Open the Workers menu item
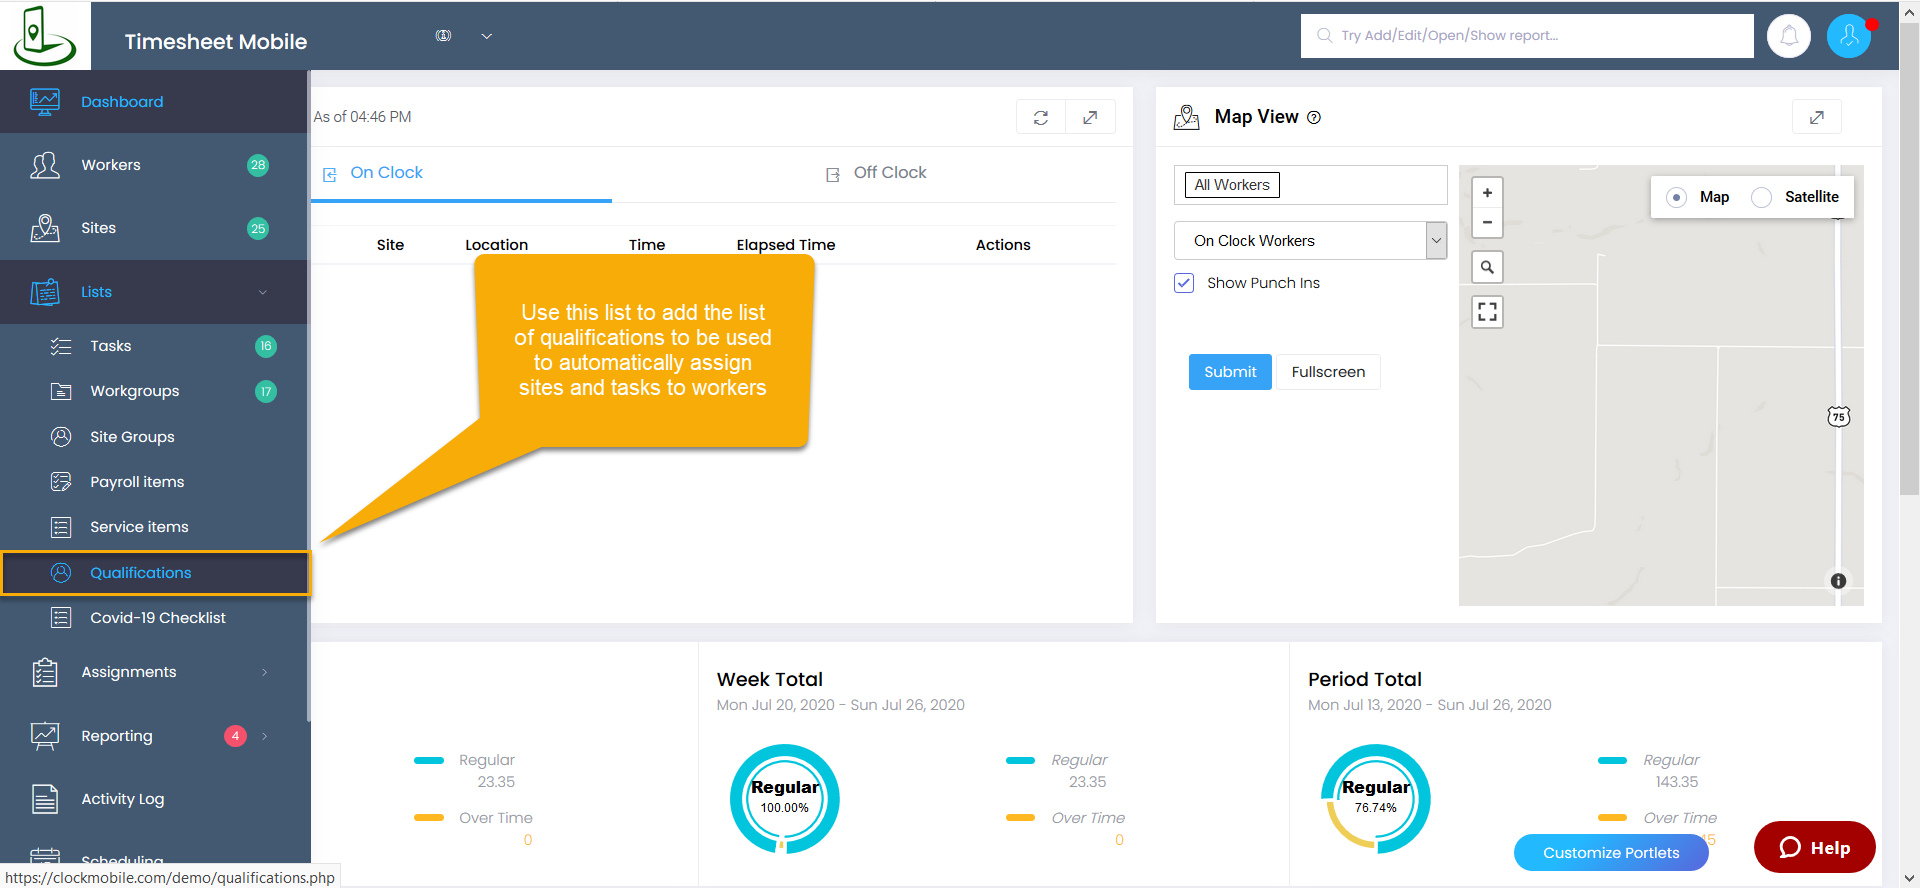Screen dimensions: 1920x888 tap(153, 165)
